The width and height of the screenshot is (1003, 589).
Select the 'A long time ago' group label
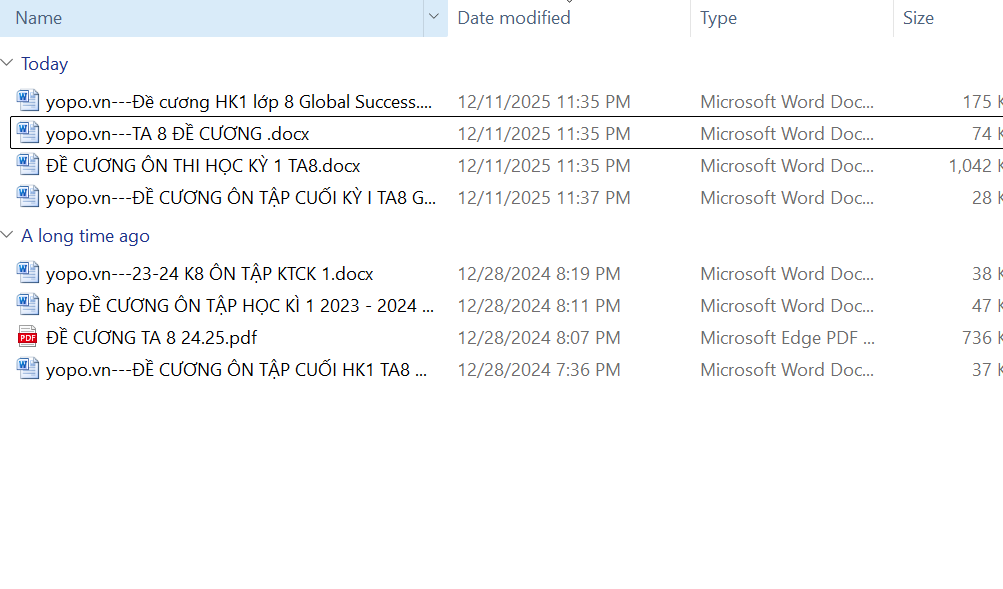click(x=85, y=236)
